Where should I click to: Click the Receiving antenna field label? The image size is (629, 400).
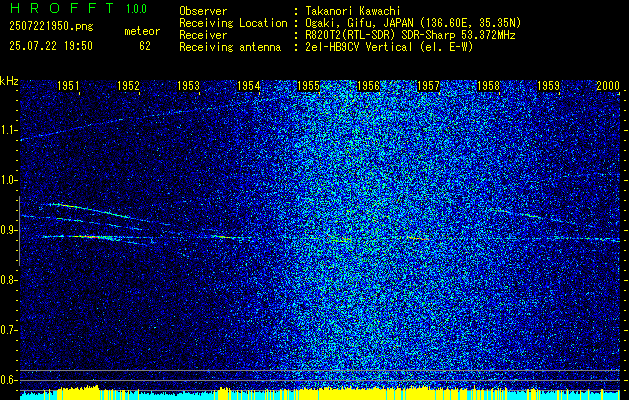coord(230,47)
